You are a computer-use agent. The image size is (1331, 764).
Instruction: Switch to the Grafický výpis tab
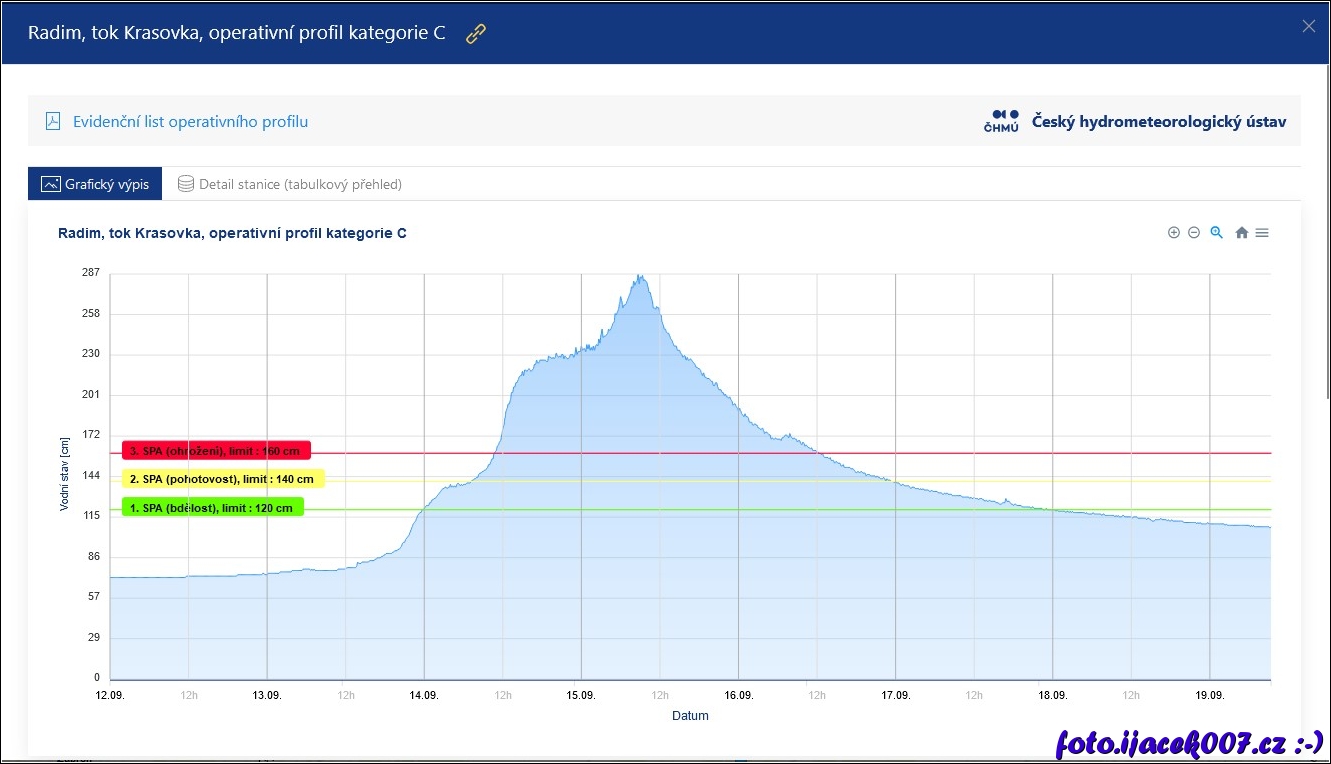(x=95, y=184)
